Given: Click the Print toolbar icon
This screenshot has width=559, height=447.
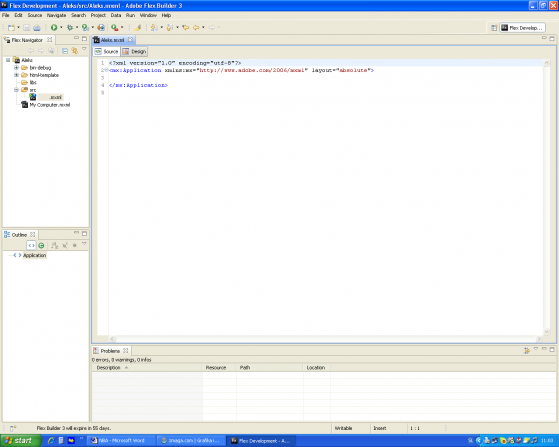Looking at the screenshot, I should tap(37, 27).
